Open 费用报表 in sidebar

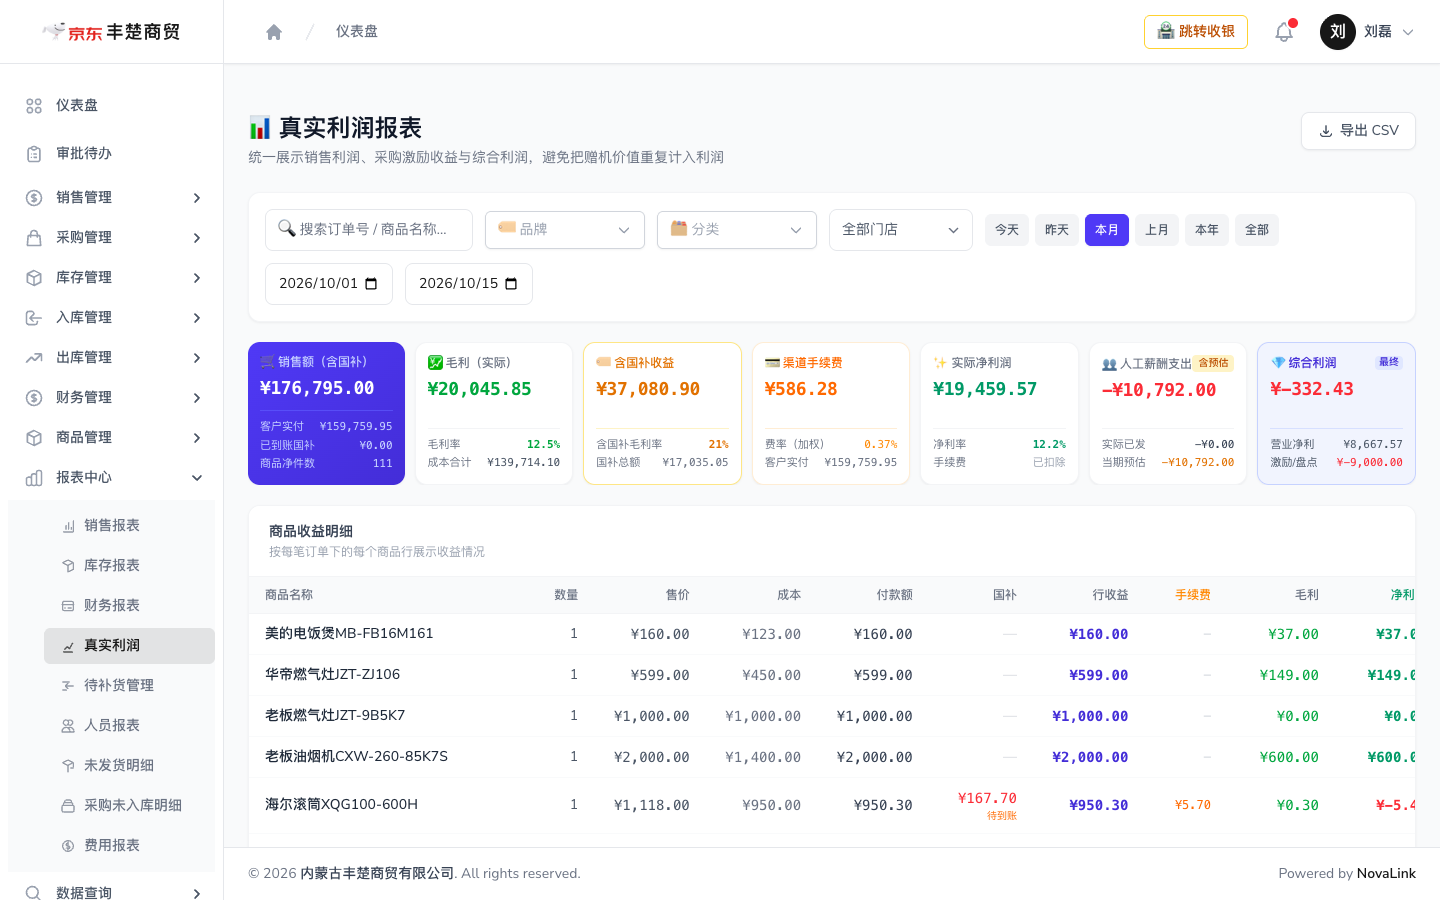click(129, 846)
